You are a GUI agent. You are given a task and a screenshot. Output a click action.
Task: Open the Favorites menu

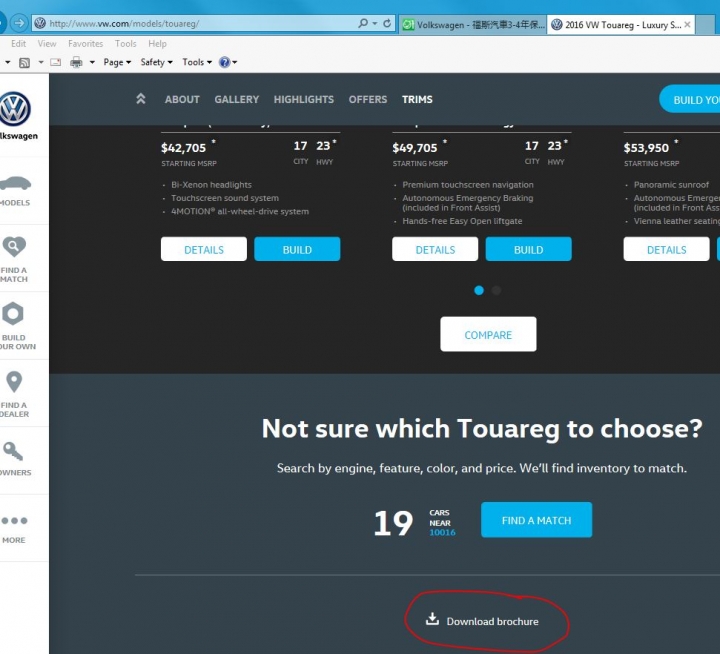pos(85,44)
